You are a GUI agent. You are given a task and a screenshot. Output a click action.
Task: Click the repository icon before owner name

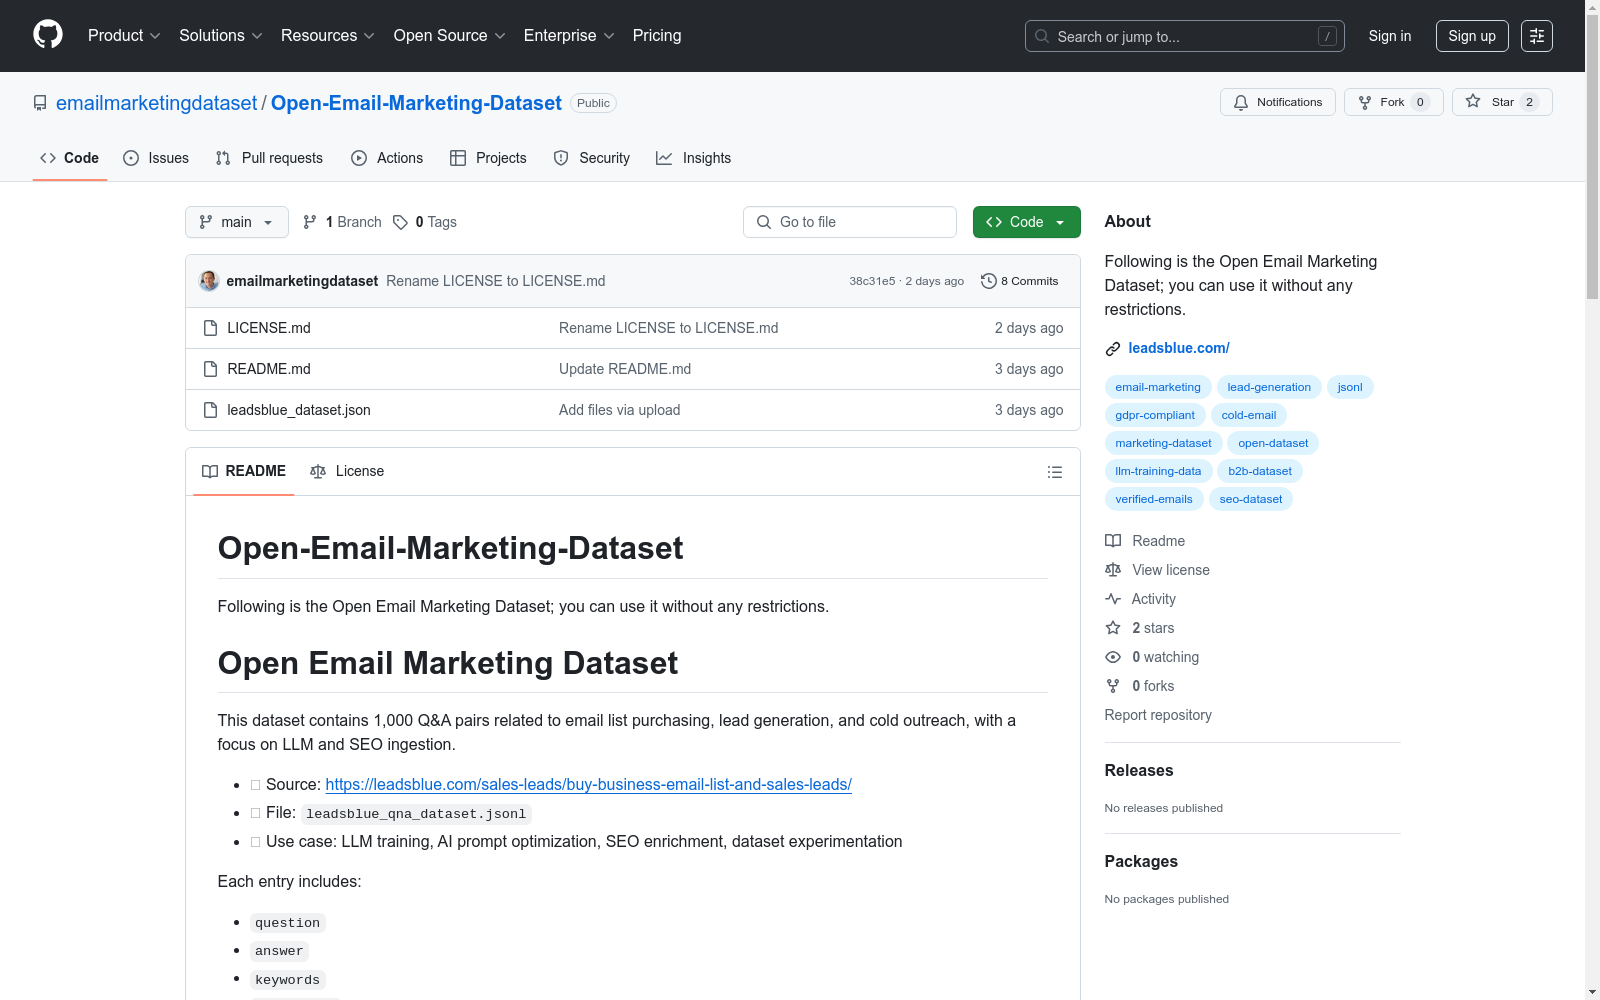[40, 103]
